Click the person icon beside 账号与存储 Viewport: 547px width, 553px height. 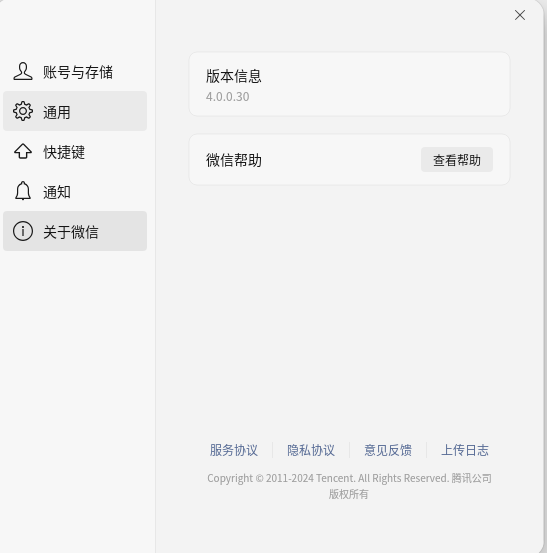23,72
